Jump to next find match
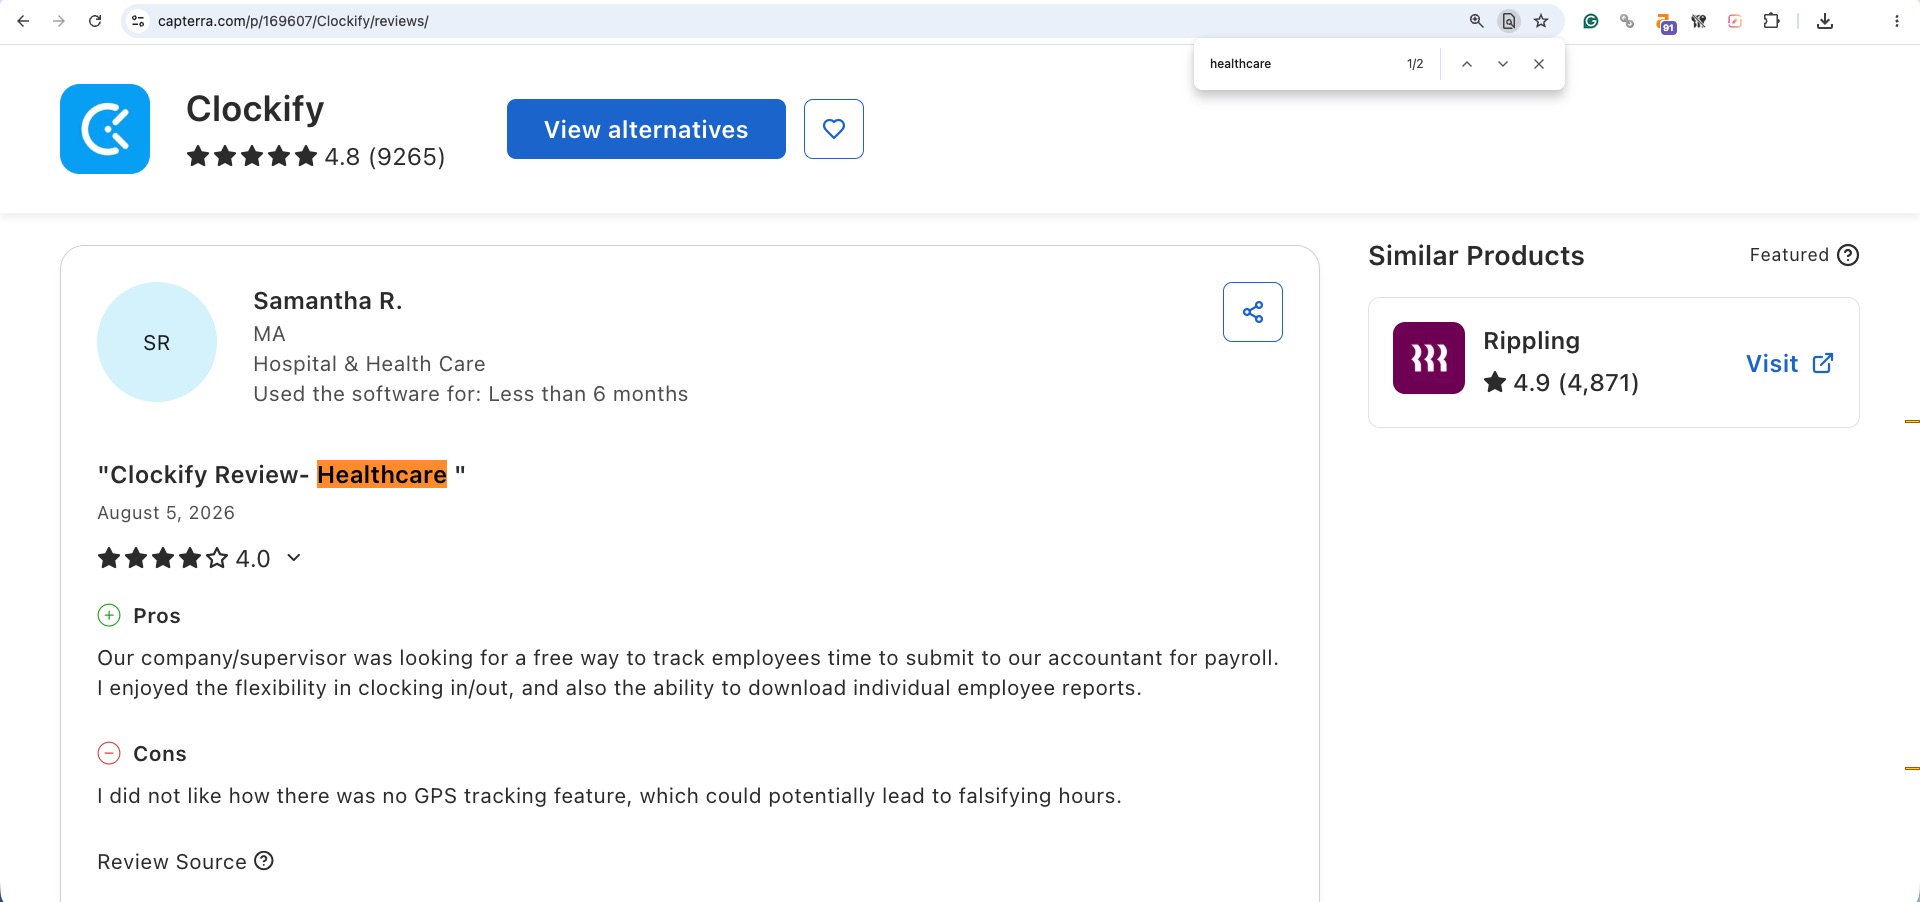 [1503, 64]
